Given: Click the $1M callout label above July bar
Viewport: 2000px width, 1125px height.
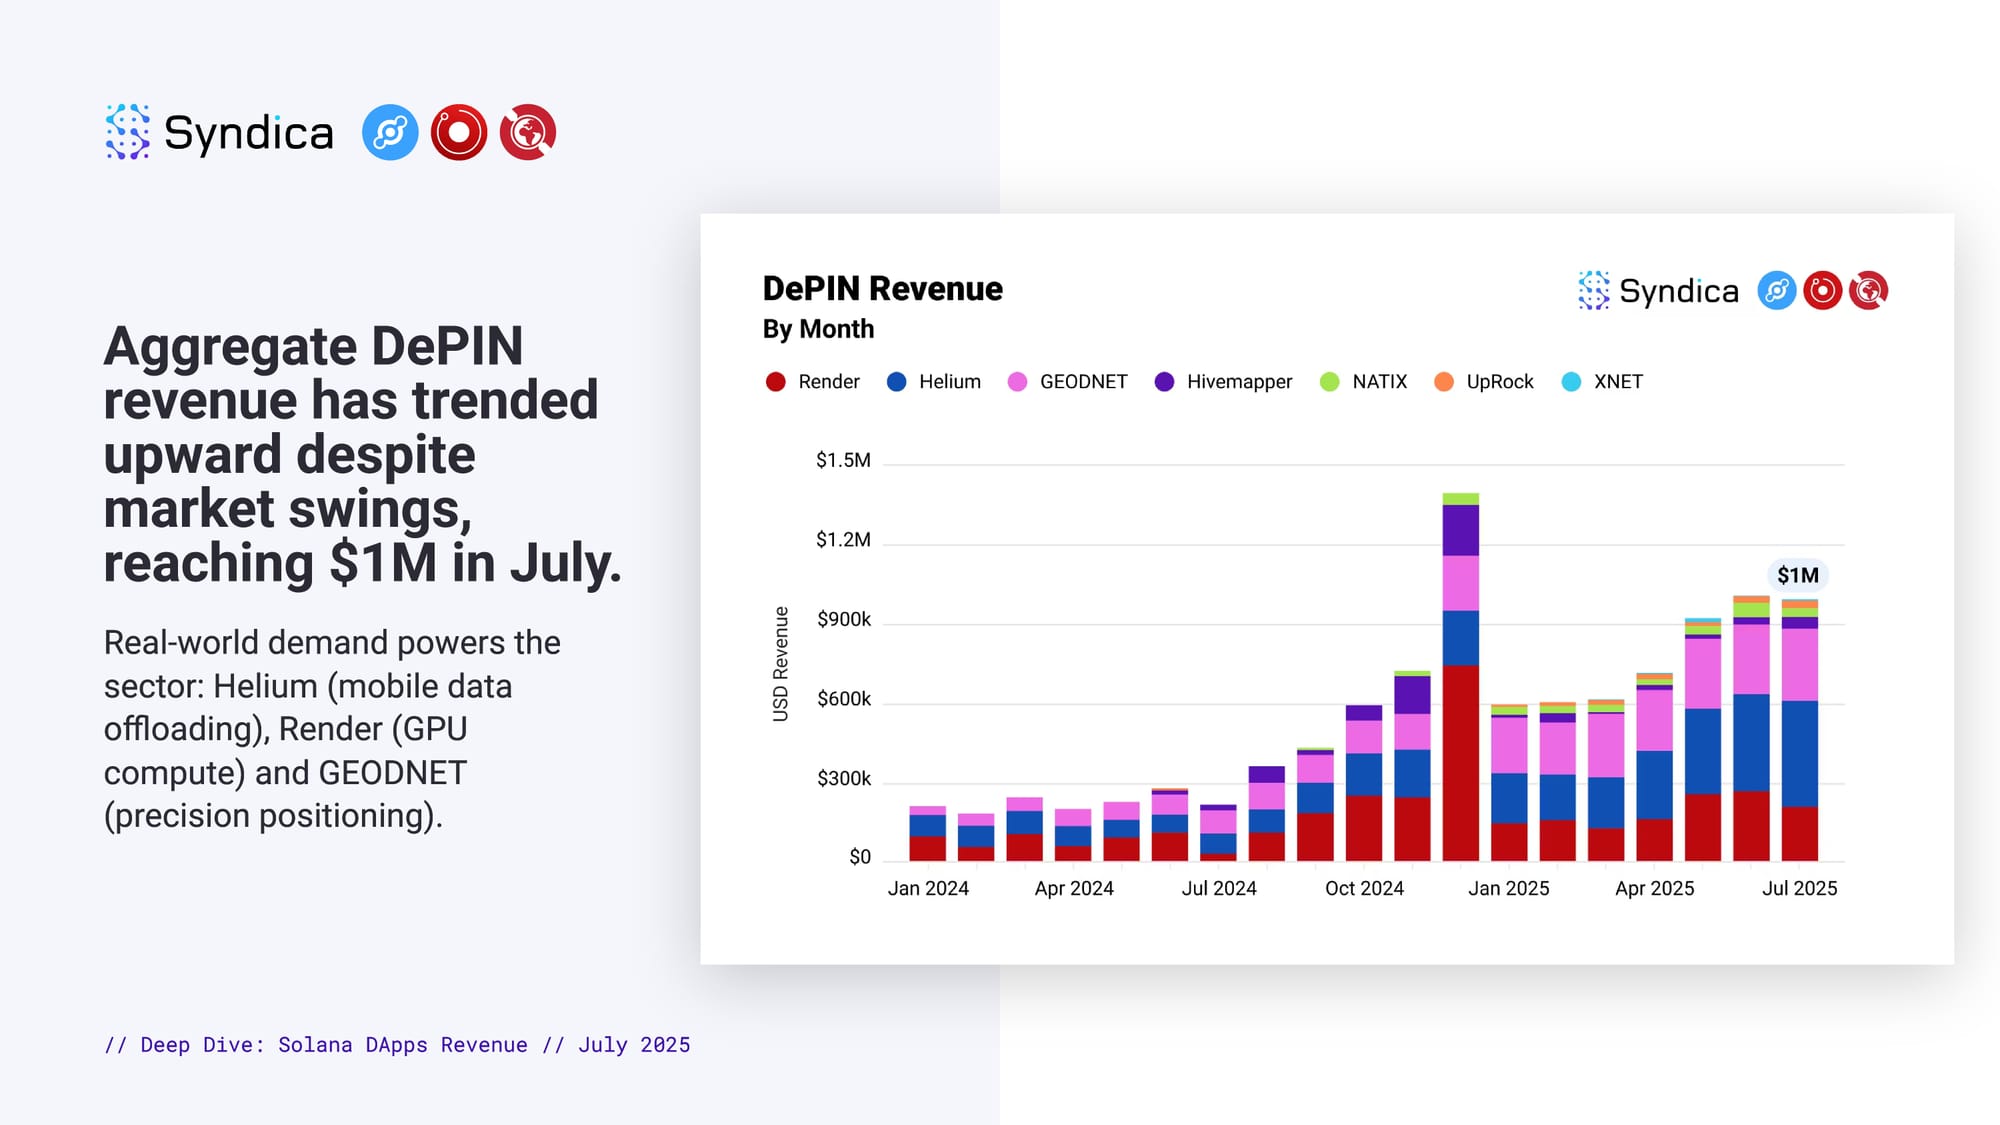Looking at the screenshot, I should [x=1798, y=575].
